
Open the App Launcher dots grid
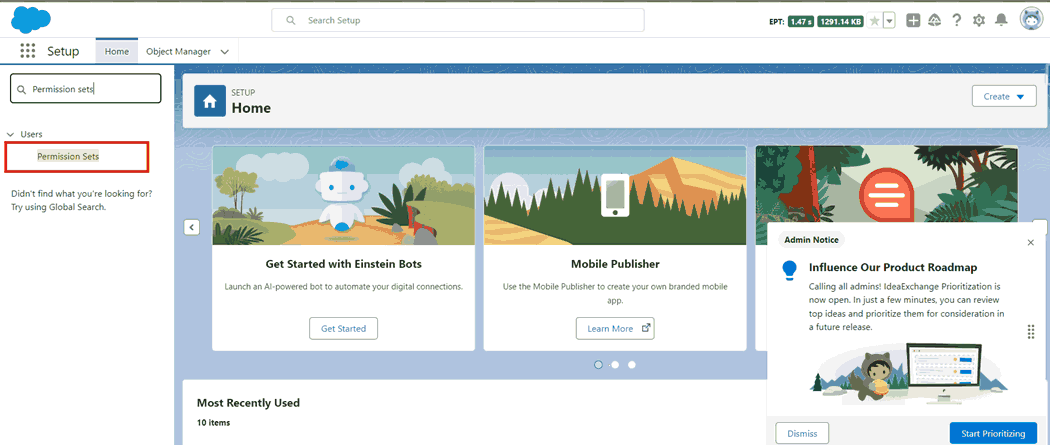click(x=27, y=51)
